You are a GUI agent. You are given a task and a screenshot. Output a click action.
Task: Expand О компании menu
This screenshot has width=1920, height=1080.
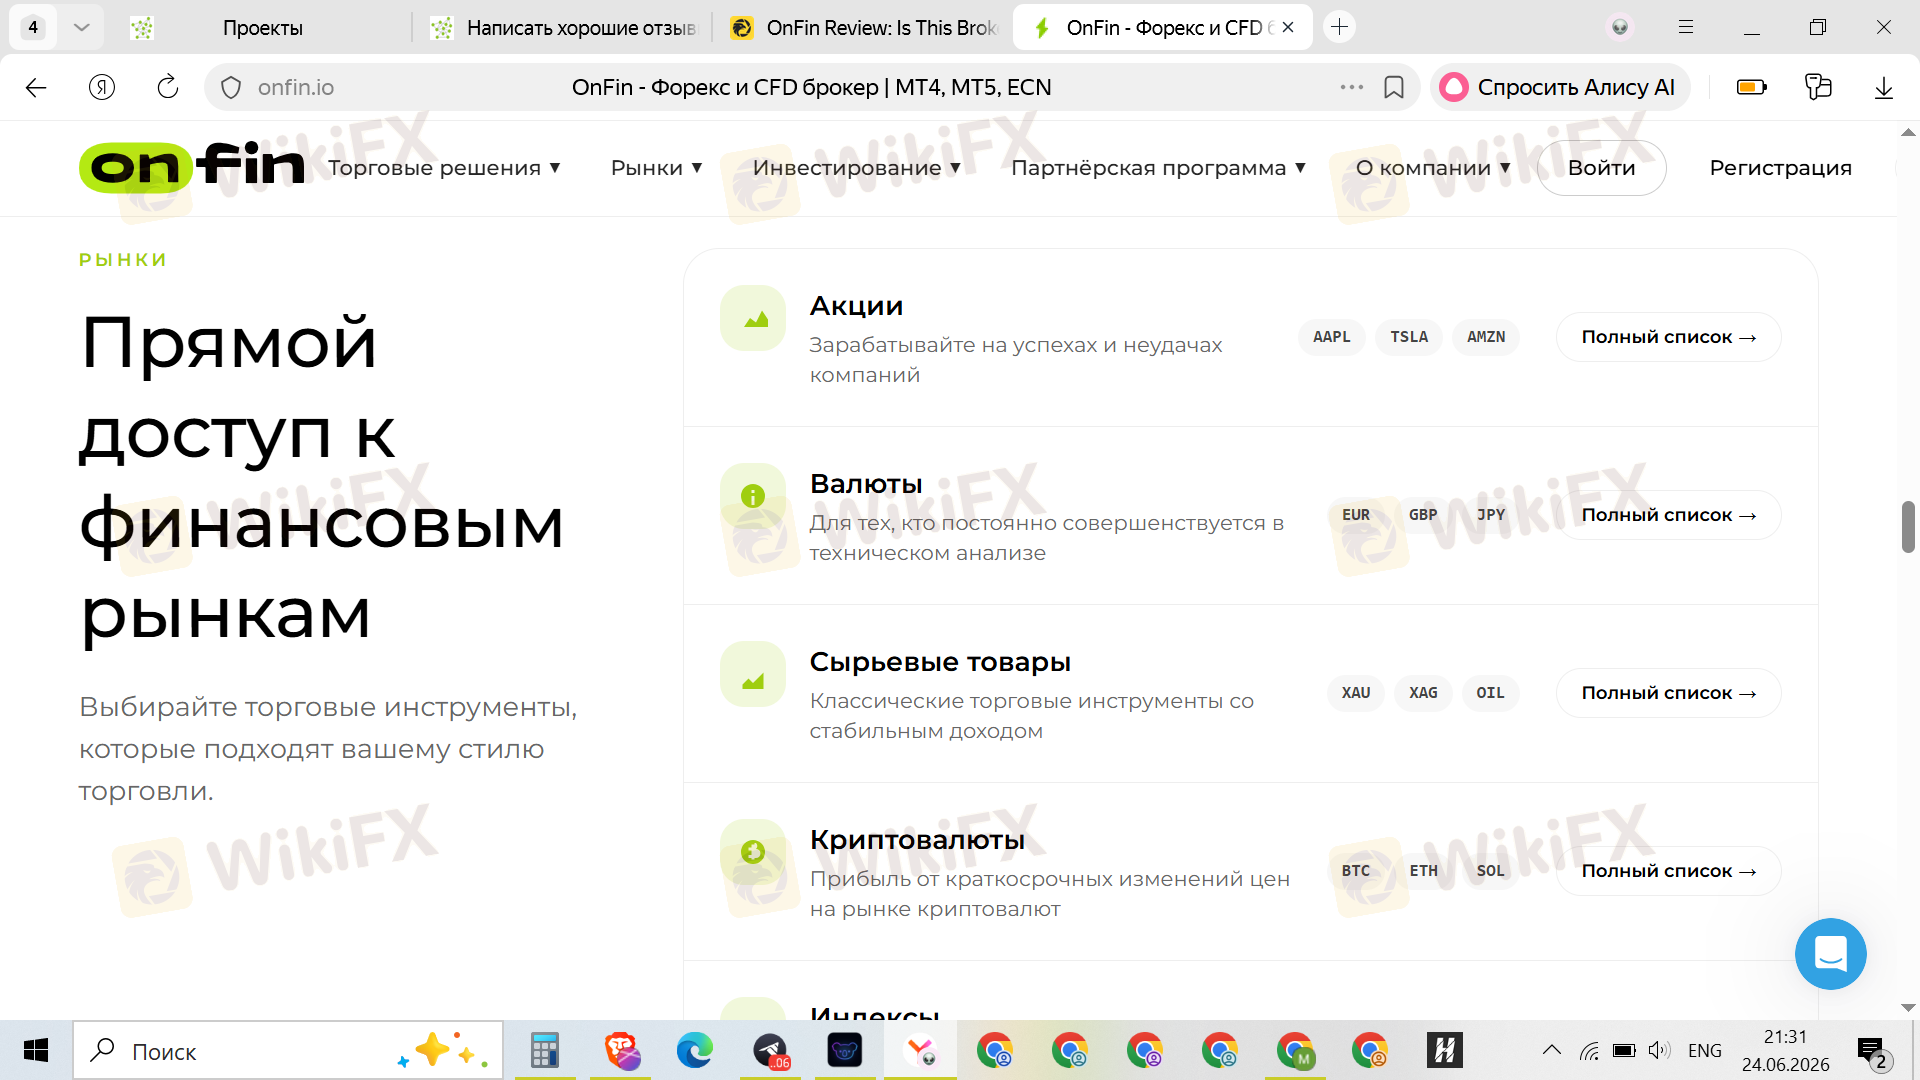pyautogui.click(x=1433, y=168)
